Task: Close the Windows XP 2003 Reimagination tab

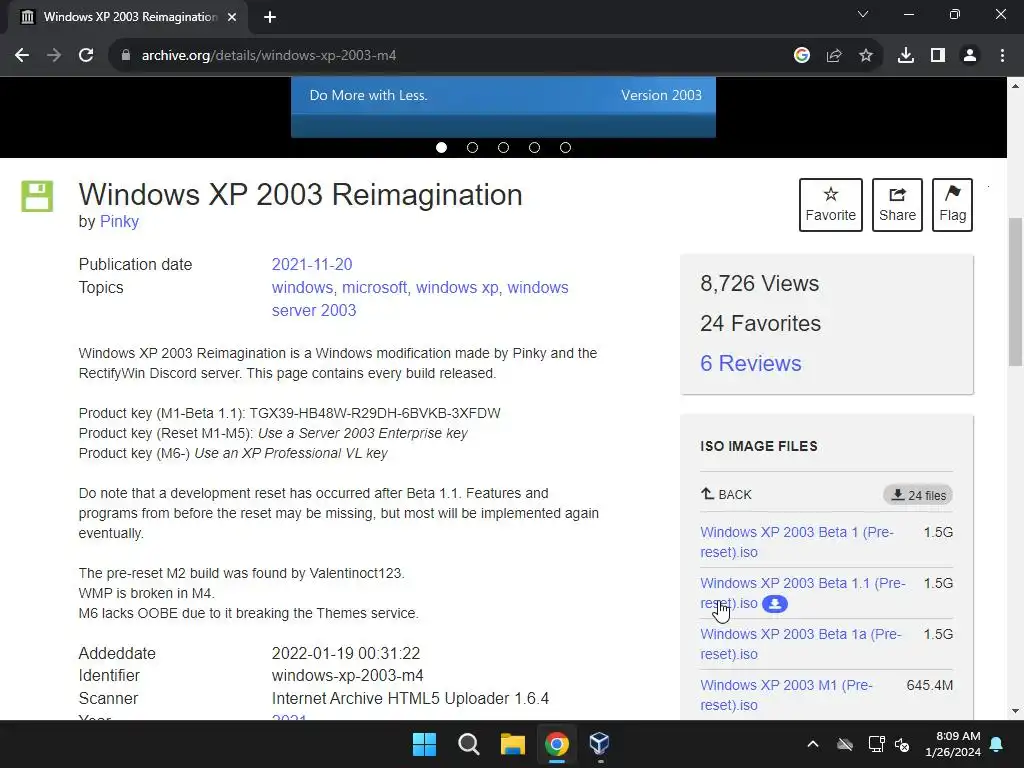Action: click(232, 17)
